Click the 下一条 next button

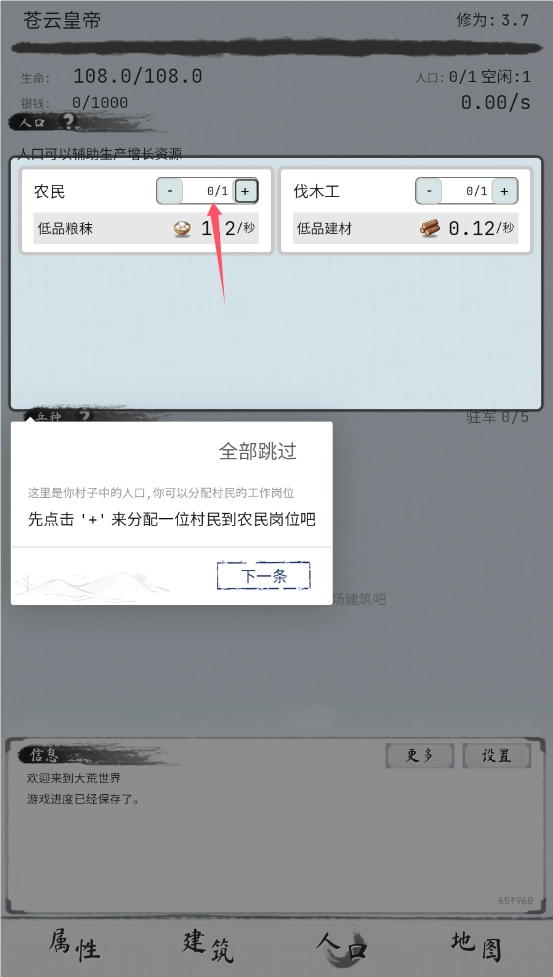tap(263, 576)
